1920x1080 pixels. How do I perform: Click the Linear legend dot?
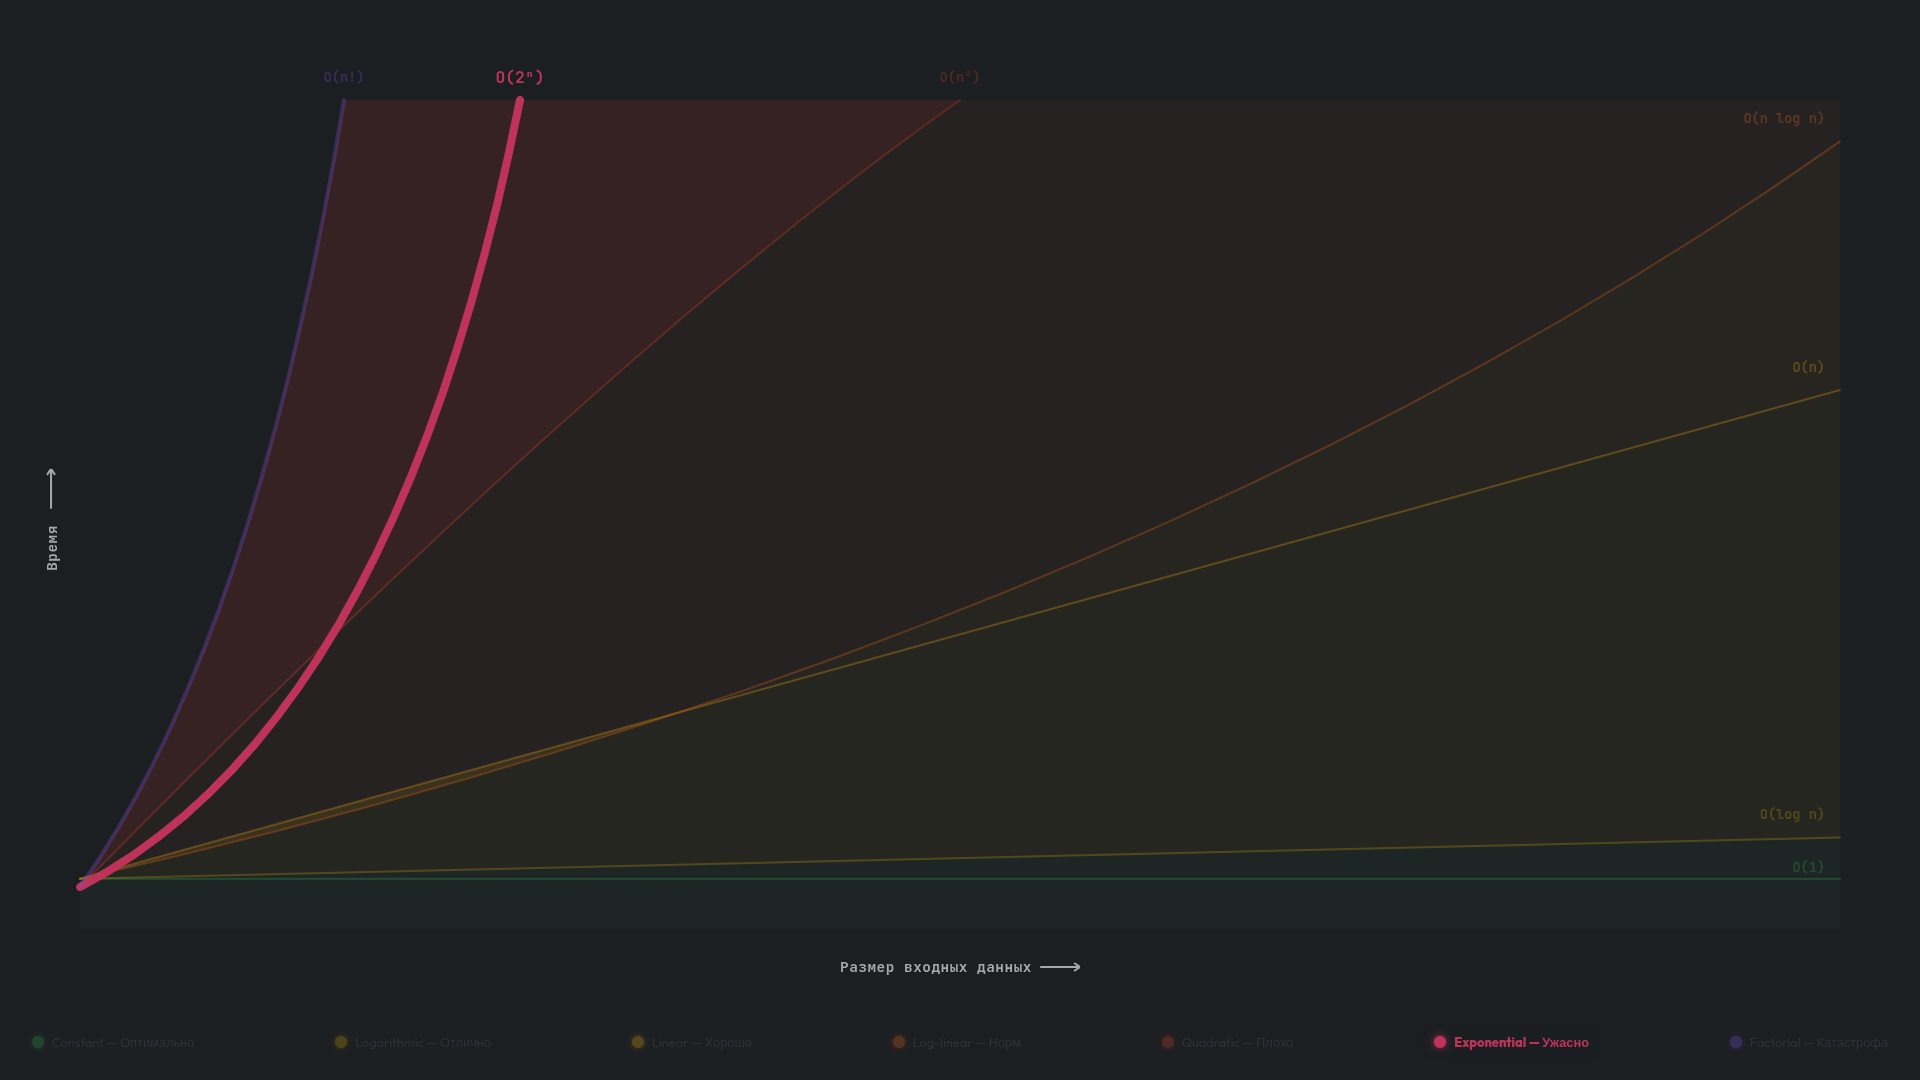[x=638, y=1042]
